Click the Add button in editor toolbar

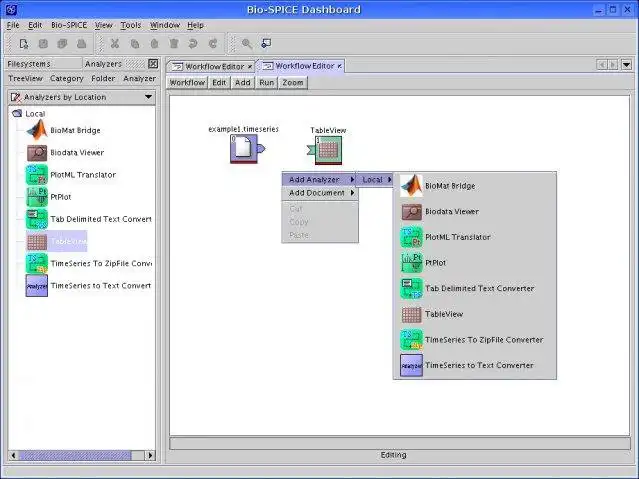point(242,83)
